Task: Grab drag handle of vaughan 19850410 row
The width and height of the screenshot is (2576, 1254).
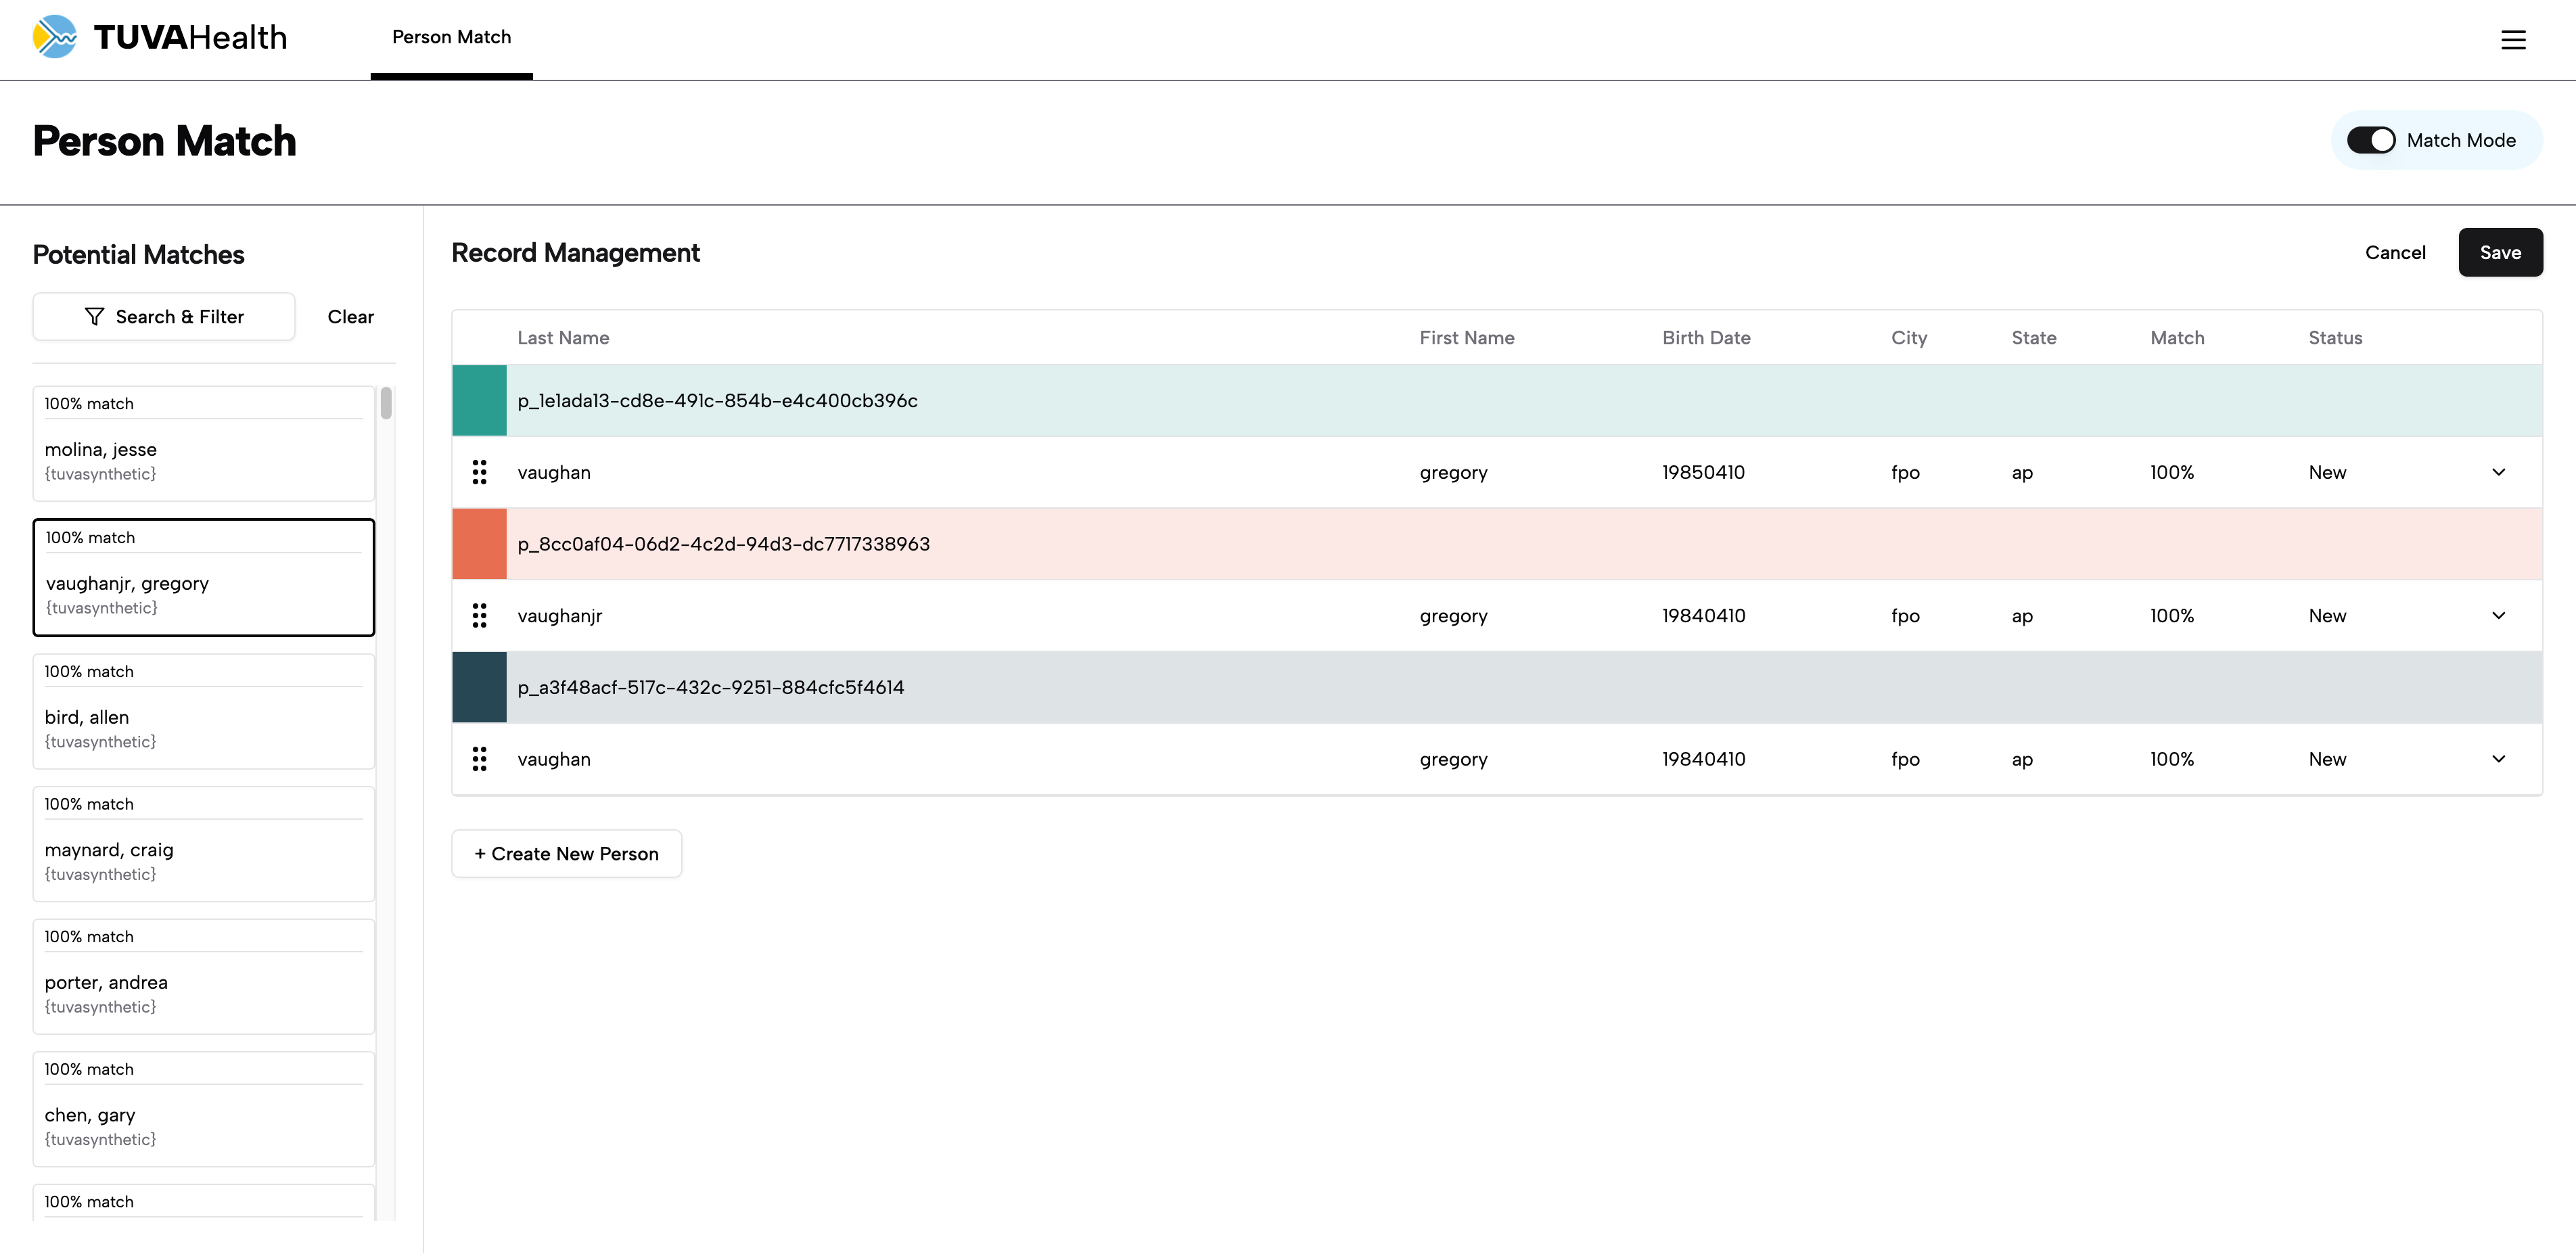Action: [x=480, y=472]
